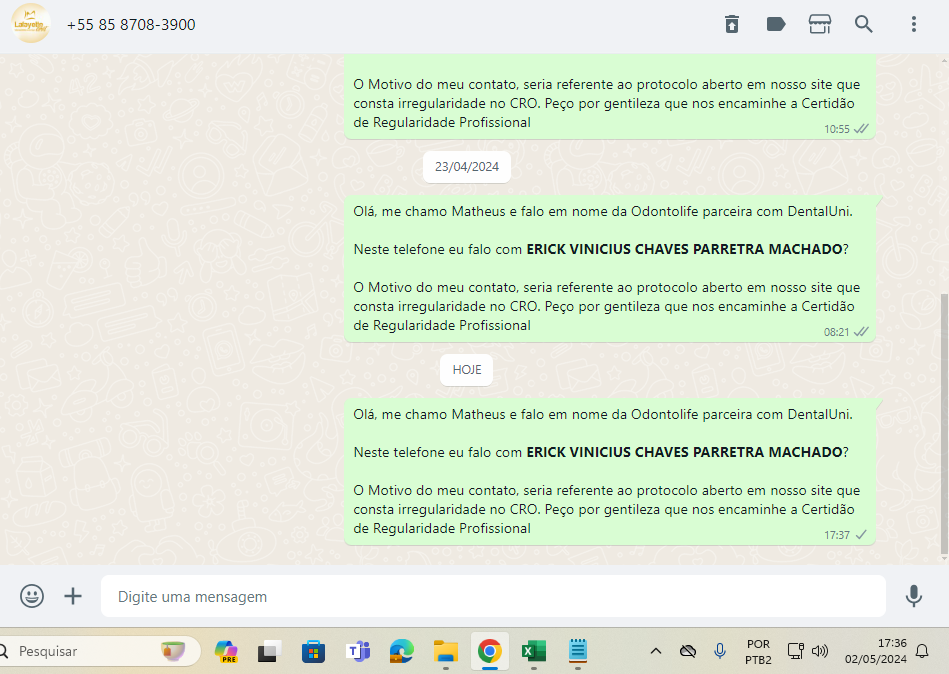
Task: Select bold name in today's message
Action: pos(684,453)
